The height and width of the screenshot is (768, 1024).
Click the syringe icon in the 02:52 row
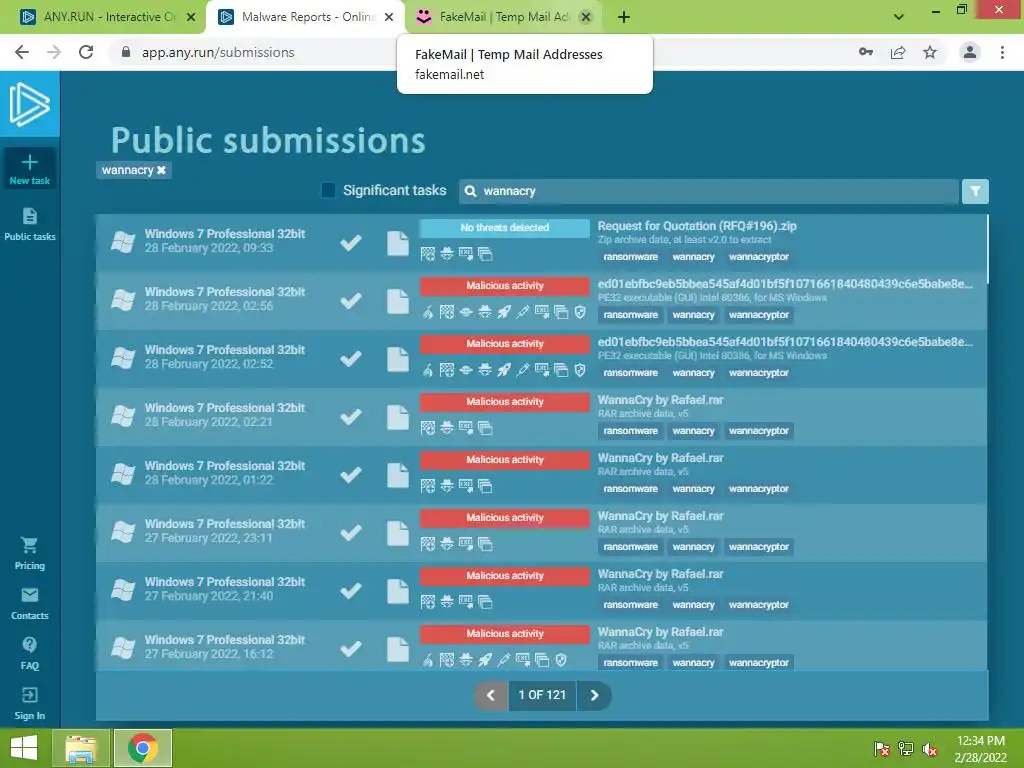522,370
